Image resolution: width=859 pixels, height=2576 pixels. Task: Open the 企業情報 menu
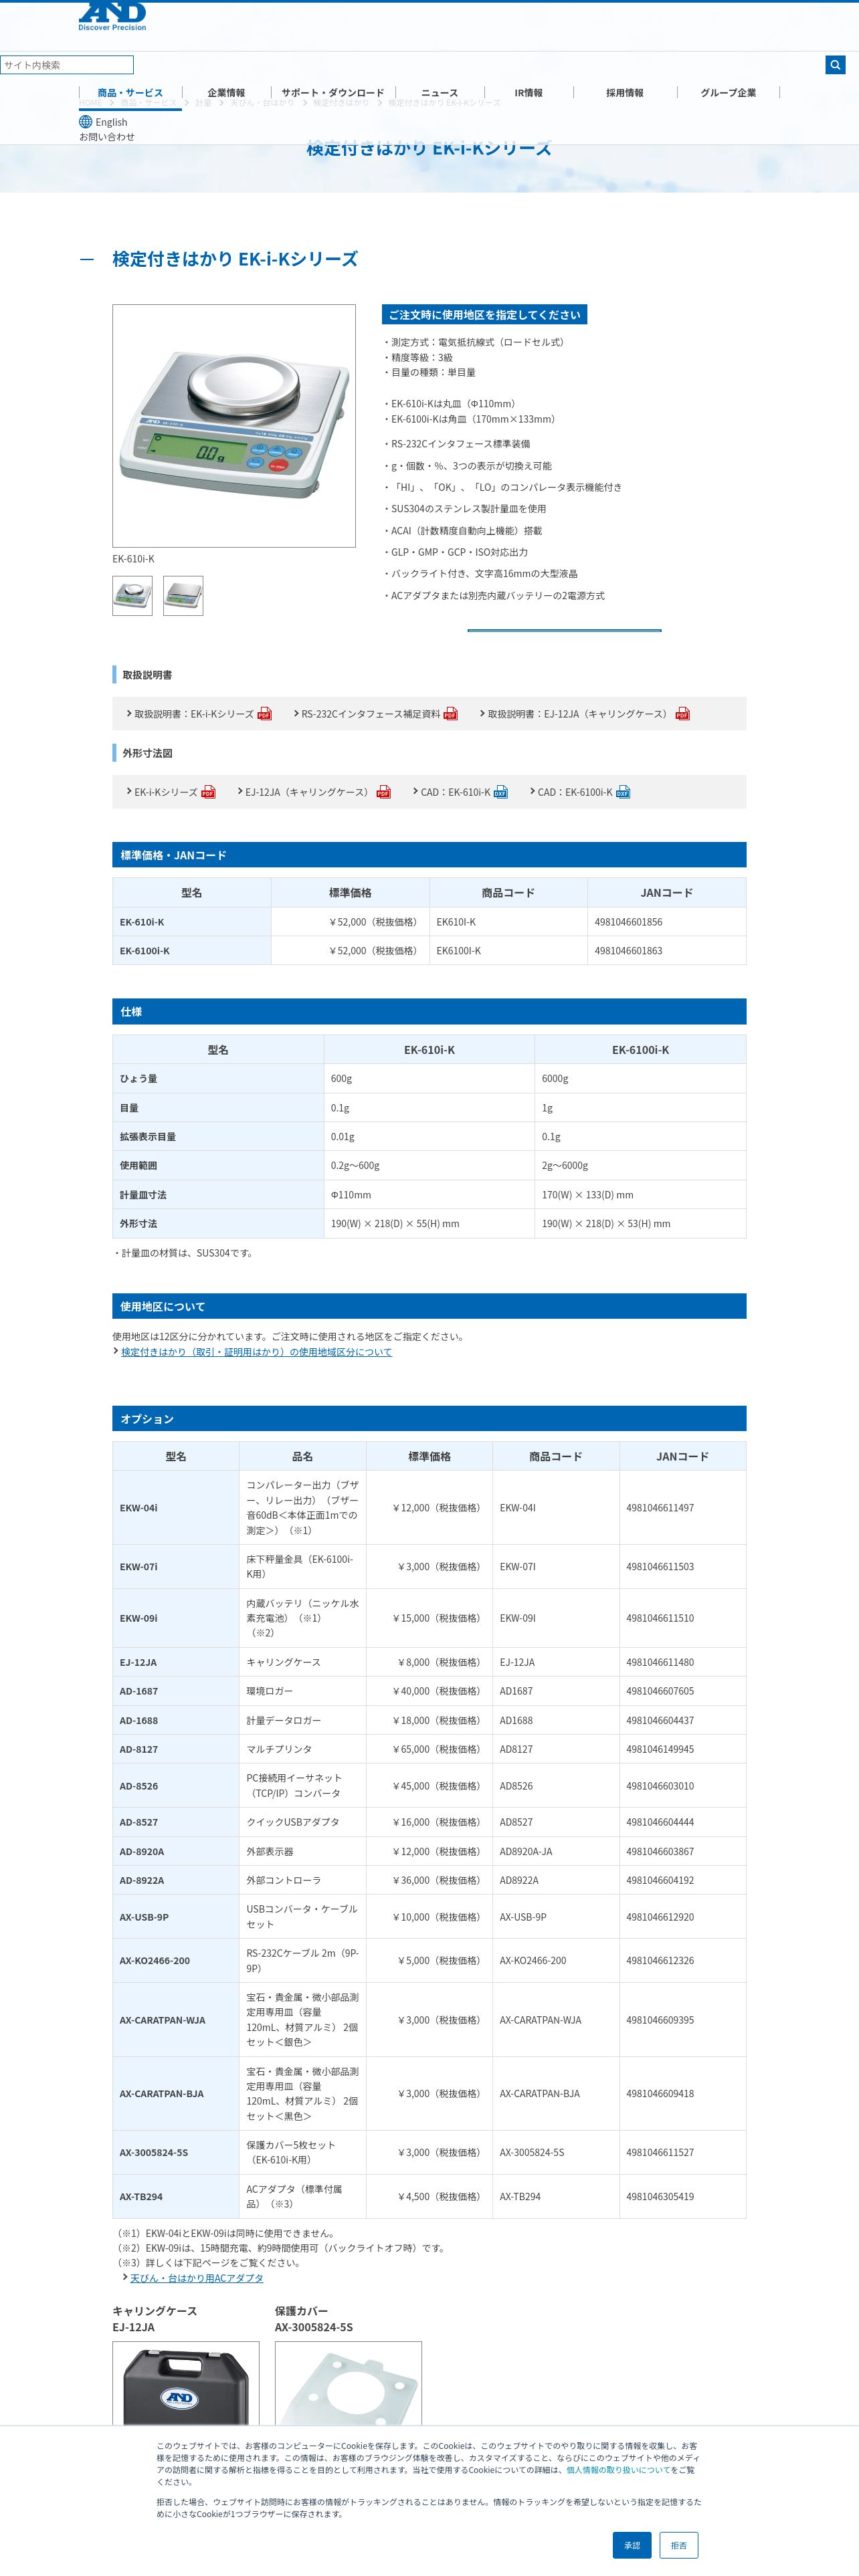[x=226, y=93]
